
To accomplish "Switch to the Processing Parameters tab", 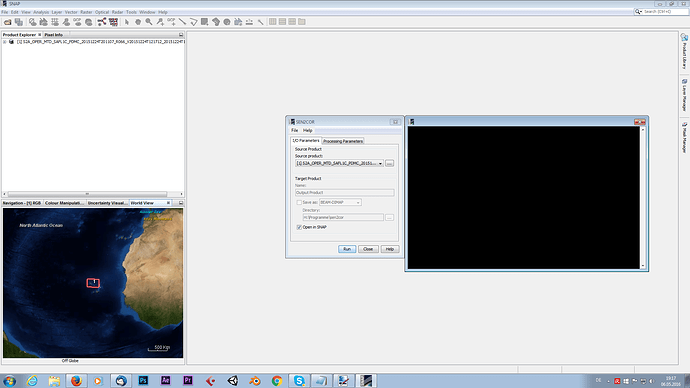I will 343,141.
